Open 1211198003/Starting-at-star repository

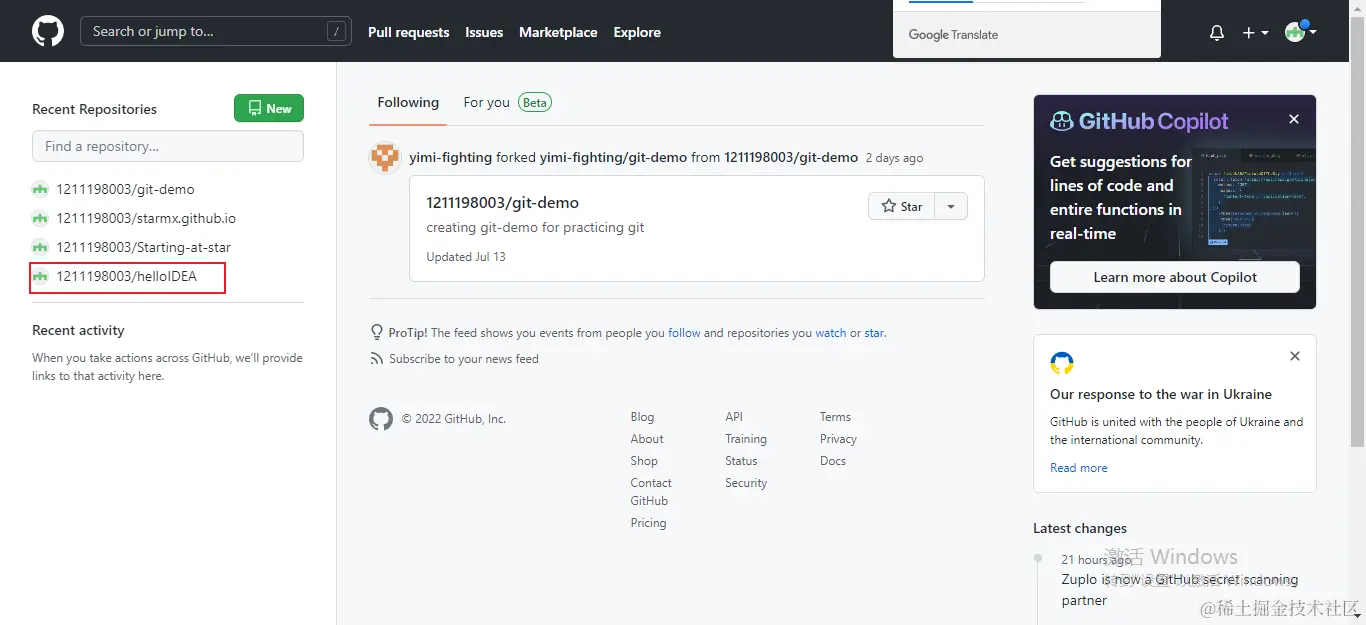tap(143, 247)
